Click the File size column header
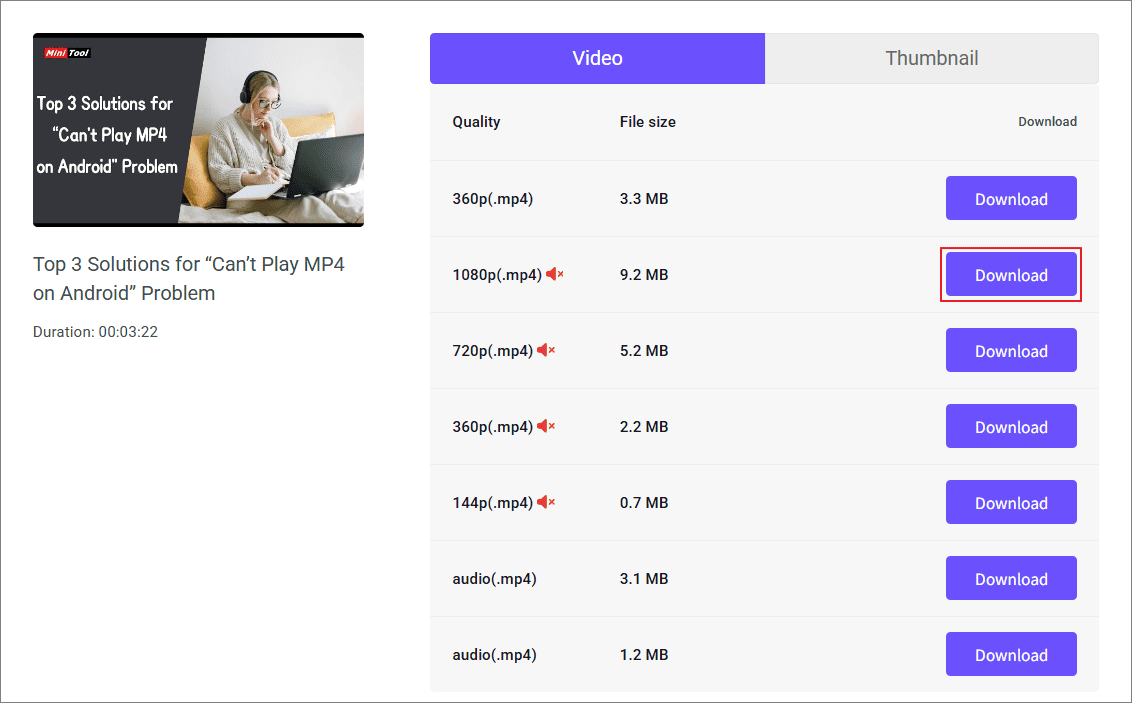The width and height of the screenshot is (1132, 703). (x=647, y=122)
